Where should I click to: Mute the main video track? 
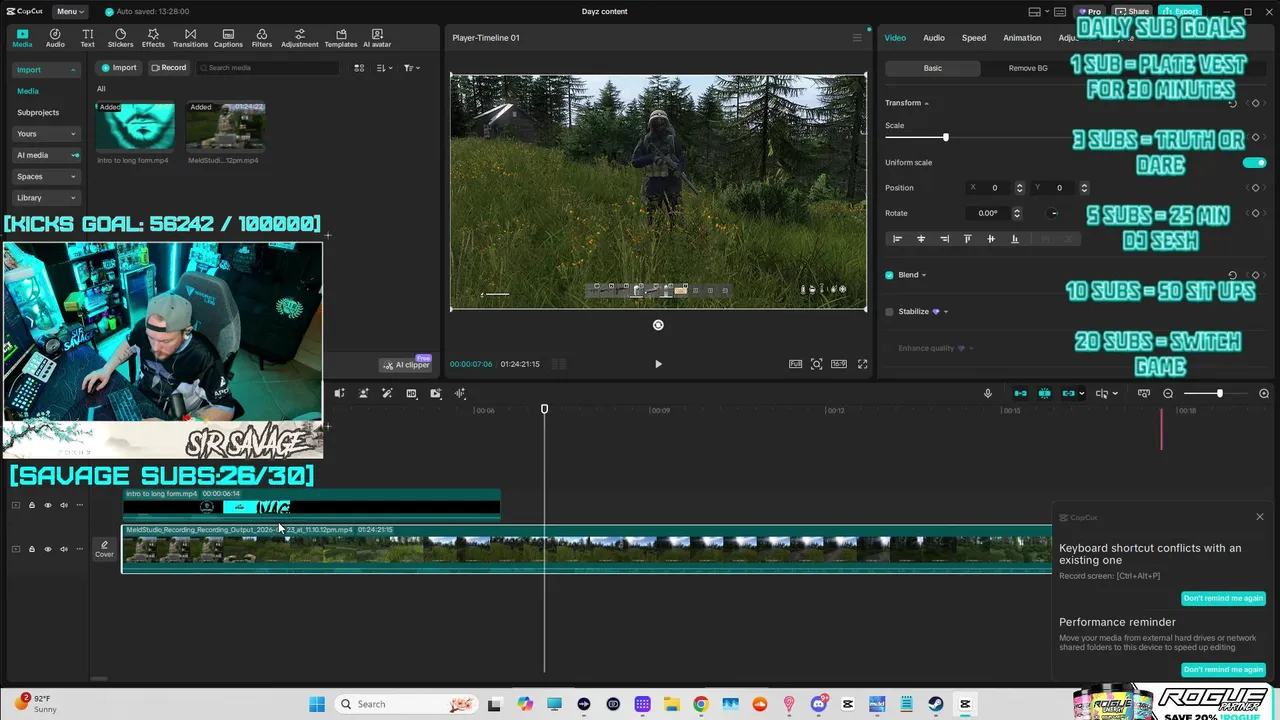64,549
